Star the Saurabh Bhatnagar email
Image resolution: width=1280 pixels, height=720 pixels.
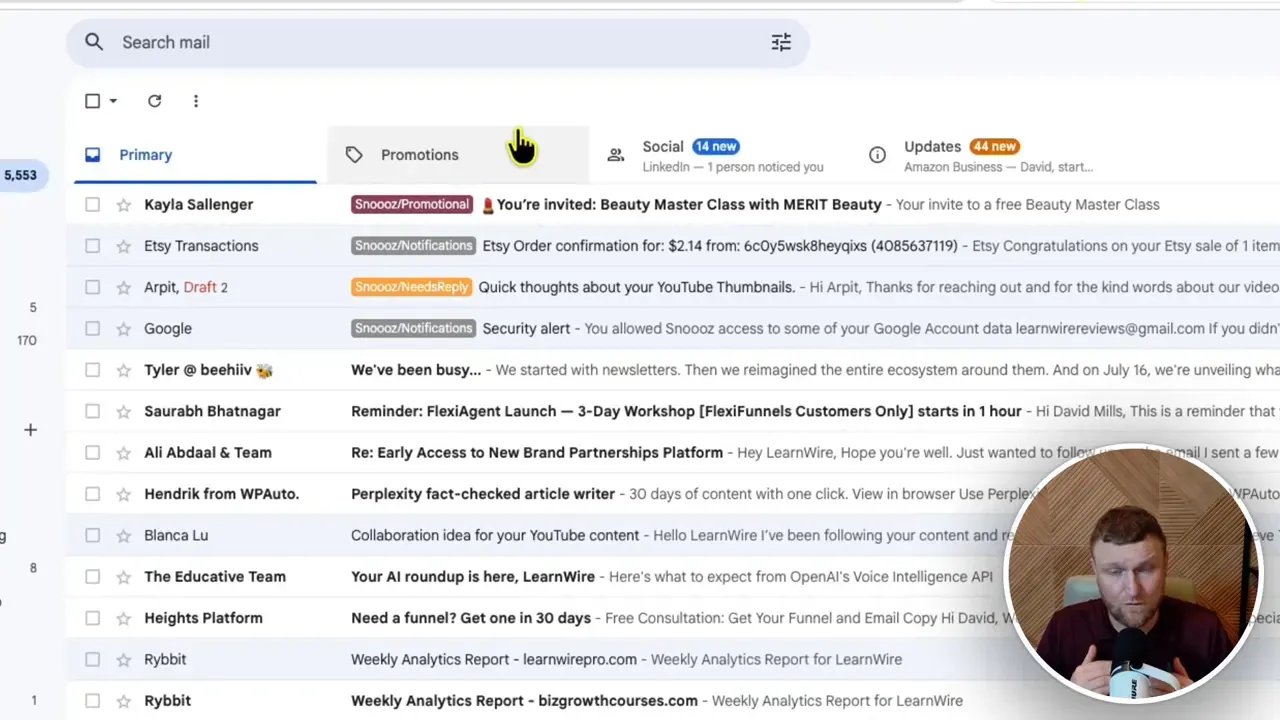coord(124,411)
